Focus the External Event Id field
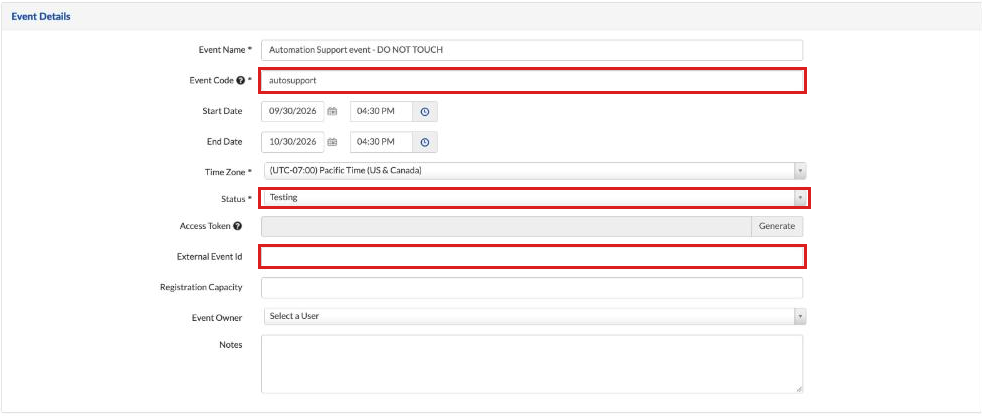982x416 pixels. [x=532, y=257]
